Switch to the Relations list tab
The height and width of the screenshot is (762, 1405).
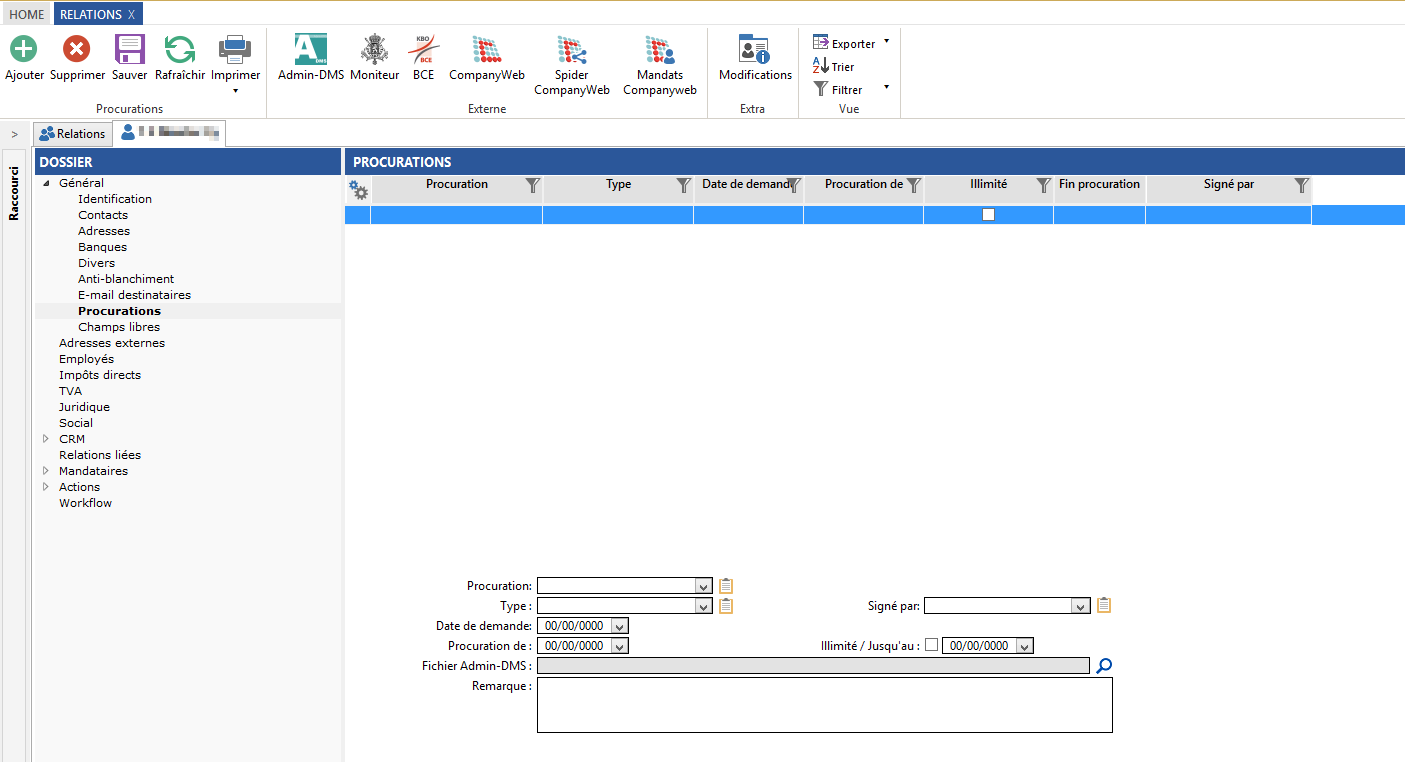pyautogui.click(x=72, y=134)
